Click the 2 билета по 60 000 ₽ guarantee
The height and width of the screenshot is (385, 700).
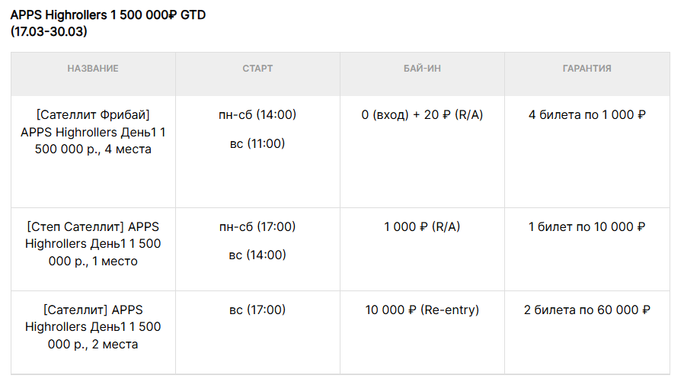(587, 310)
